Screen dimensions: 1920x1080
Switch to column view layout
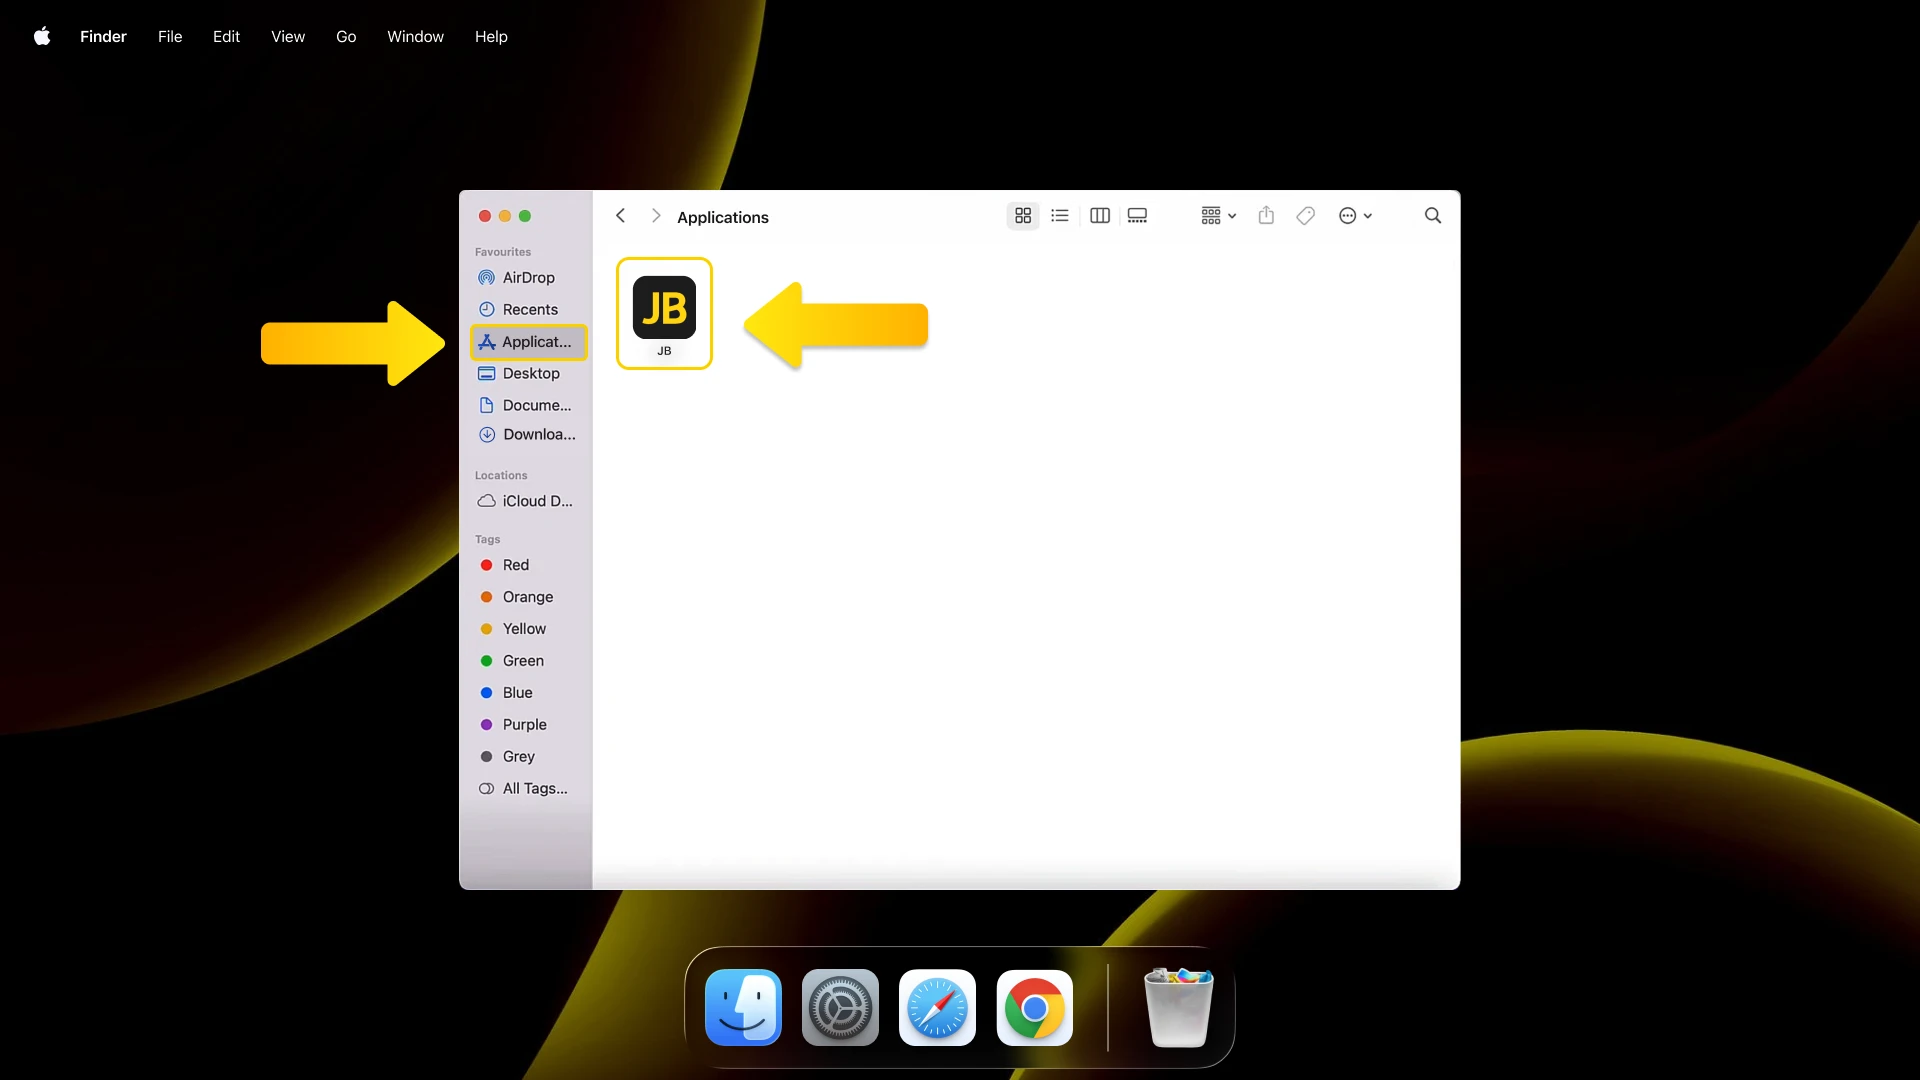[1099, 215]
